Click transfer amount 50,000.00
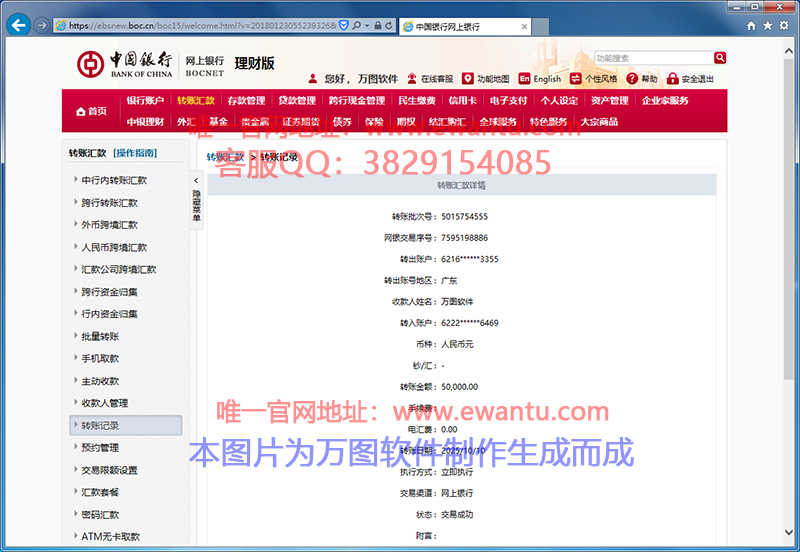 pos(460,387)
